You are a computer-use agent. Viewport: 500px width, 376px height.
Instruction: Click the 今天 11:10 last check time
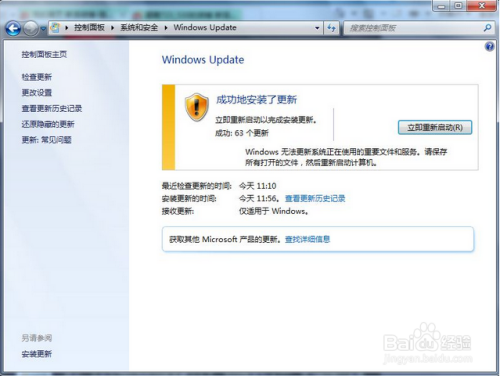coord(258,186)
